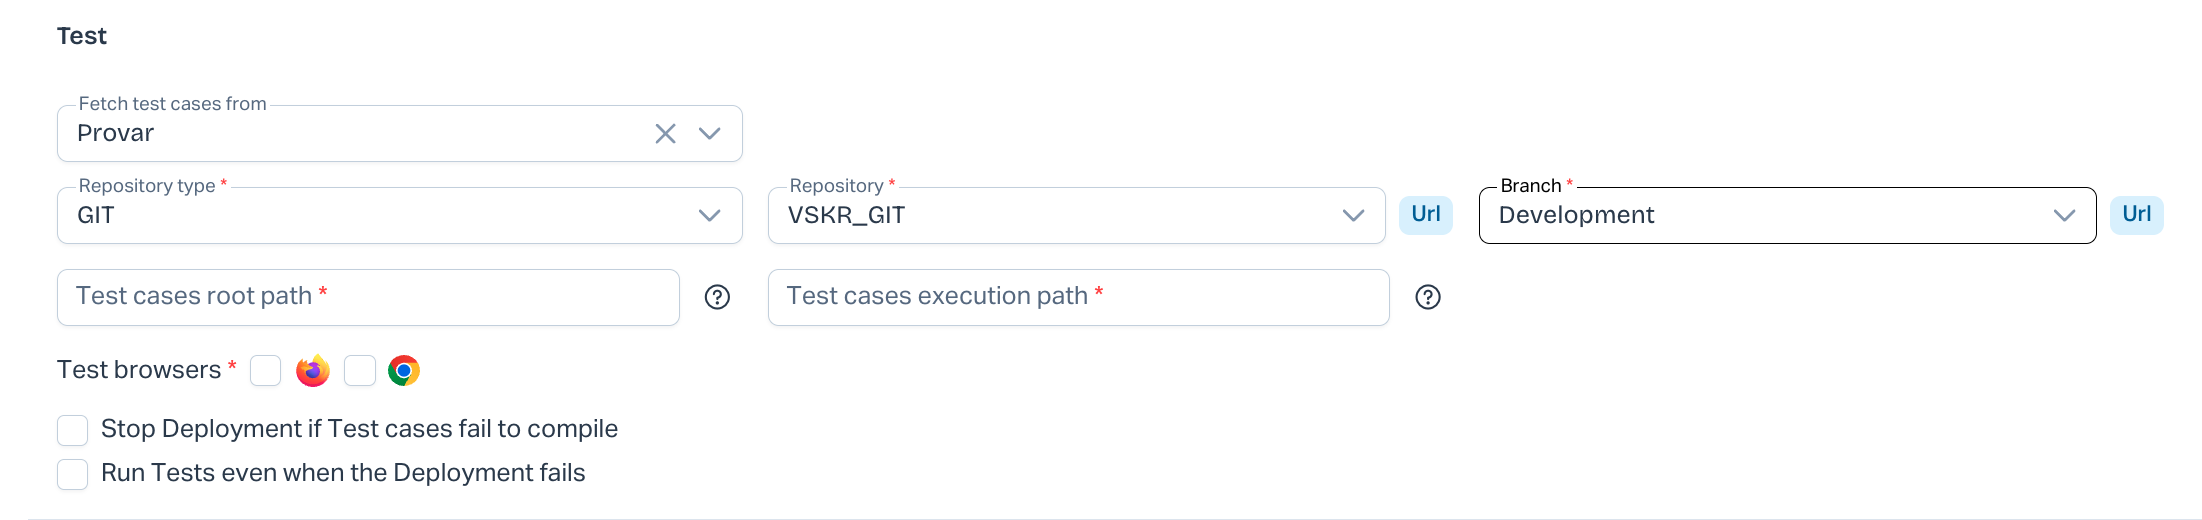Click the Url button next to Repository
The width and height of the screenshot is (2202, 520).
pos(1425,215)
